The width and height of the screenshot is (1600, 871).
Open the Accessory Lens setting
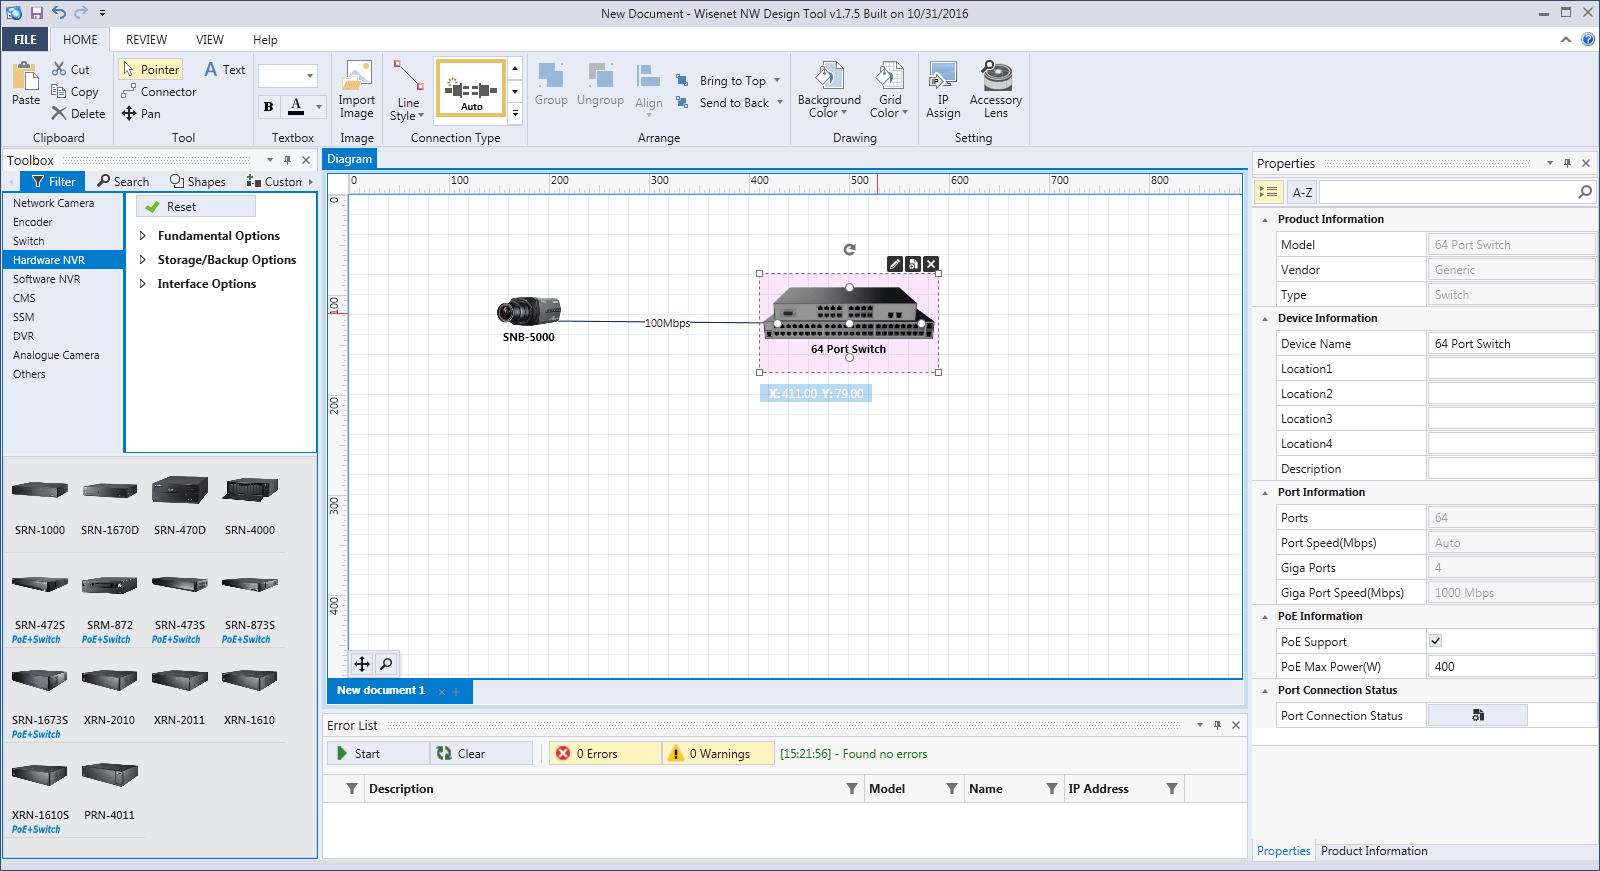click(996, 90)
